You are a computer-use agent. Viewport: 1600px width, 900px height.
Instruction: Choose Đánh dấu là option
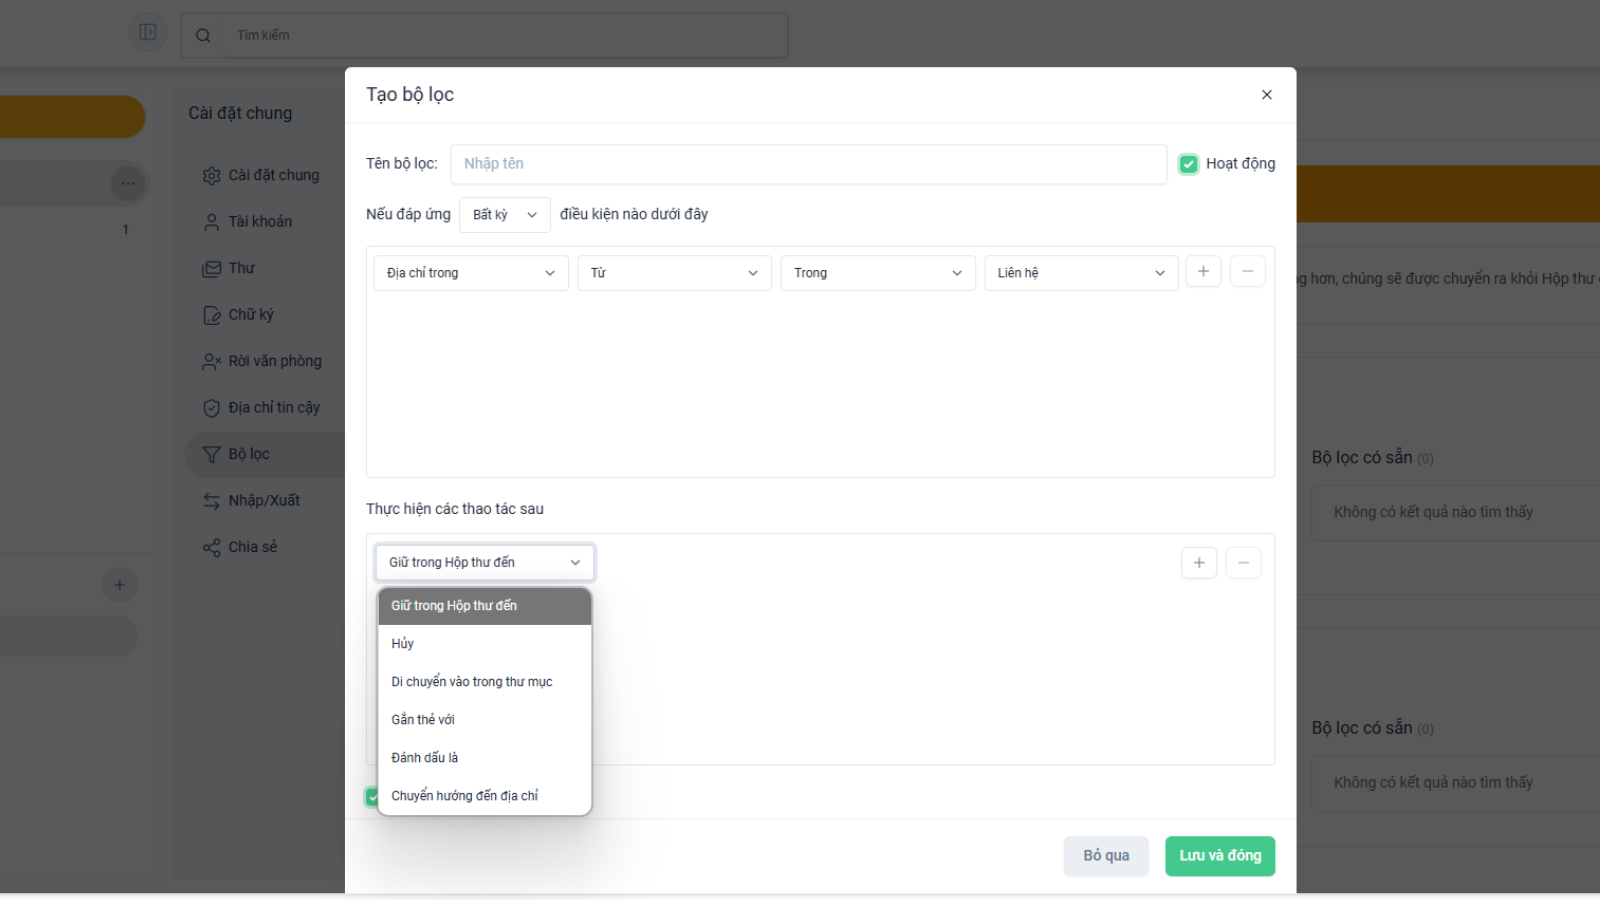click(x=485, y=758)
